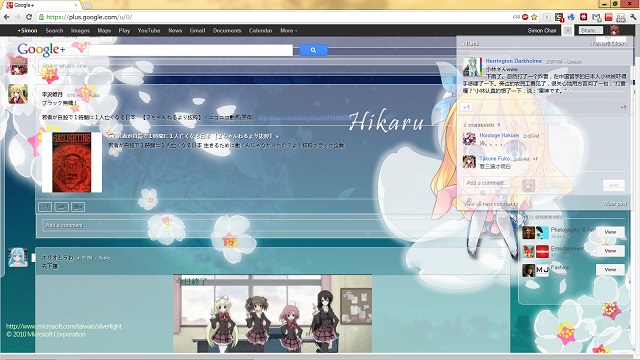Click the browser Back arrow

point(7,17)
